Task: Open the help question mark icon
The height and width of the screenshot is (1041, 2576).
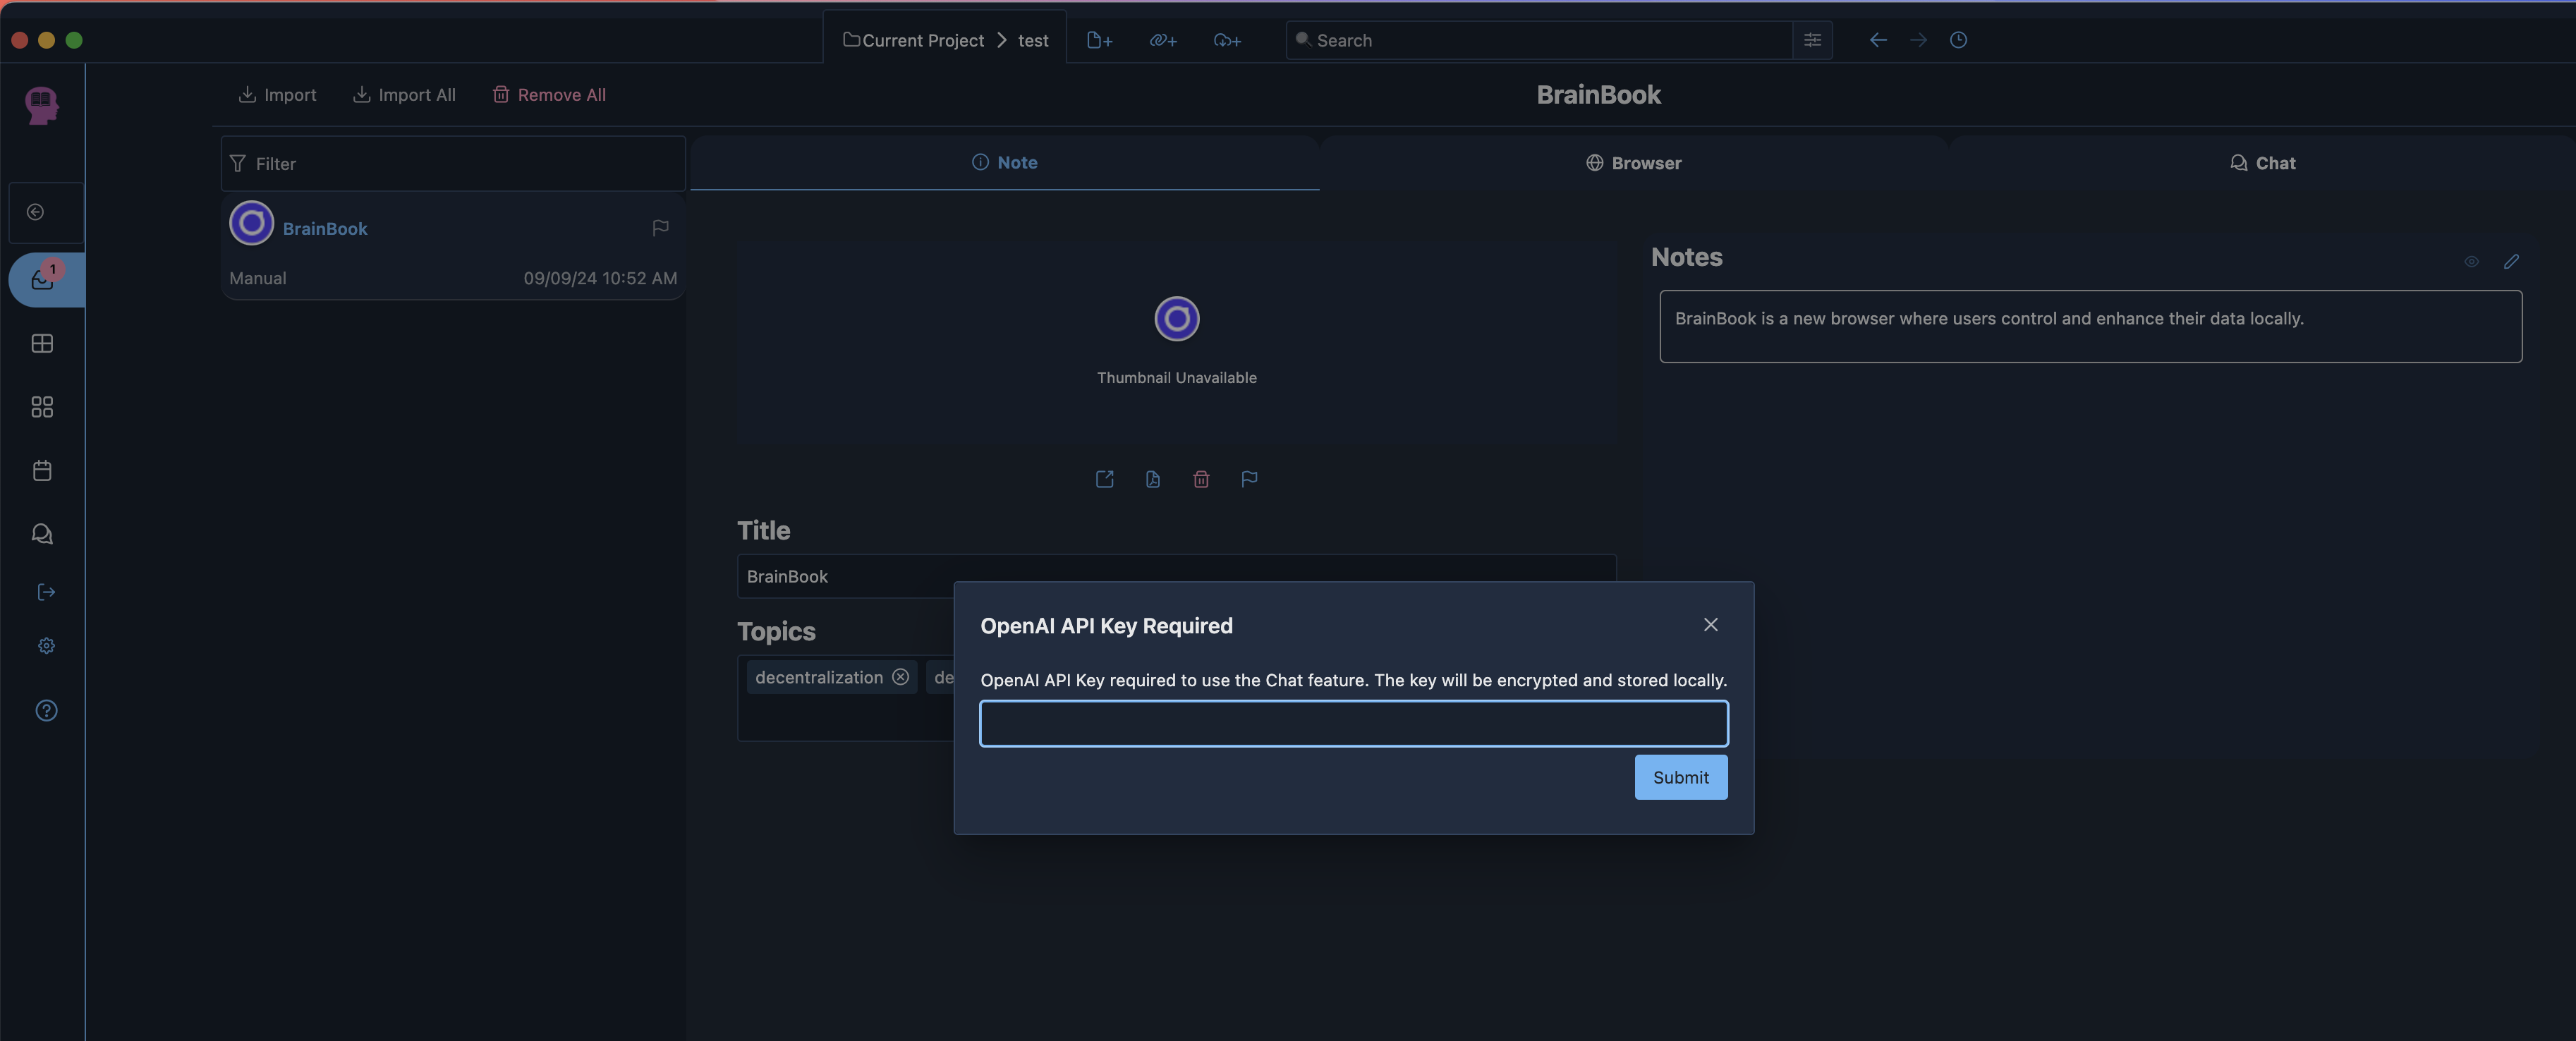Action: [x=46, y=710]
